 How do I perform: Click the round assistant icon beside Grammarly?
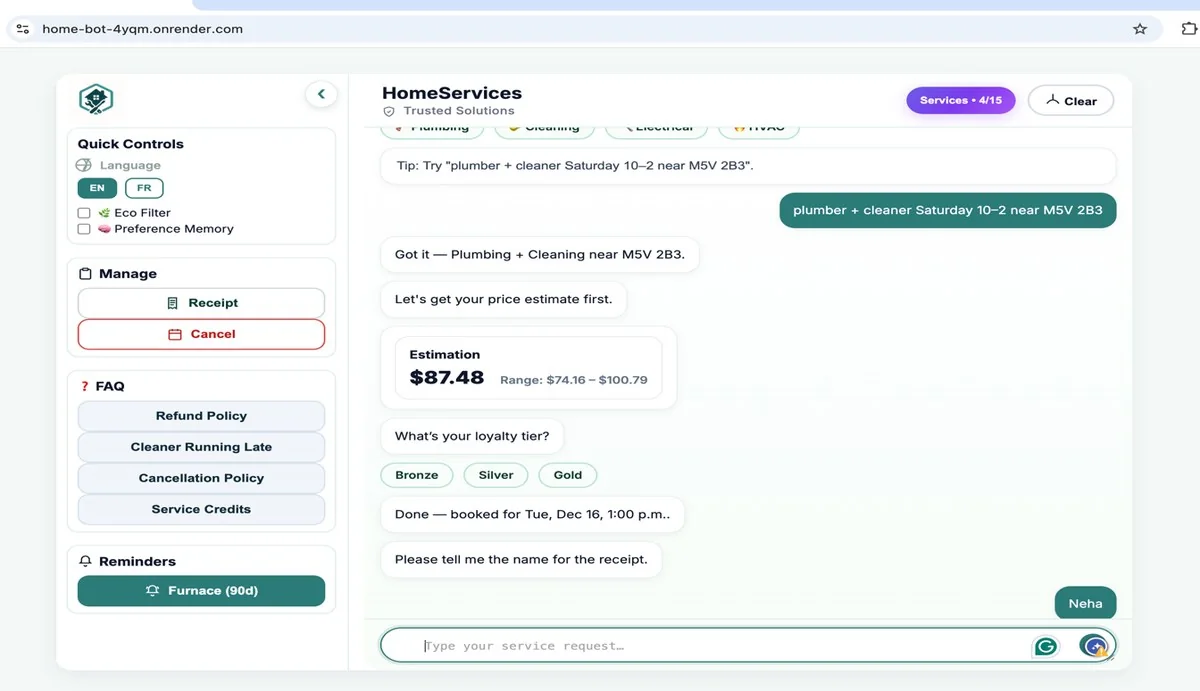(1095, 646)
